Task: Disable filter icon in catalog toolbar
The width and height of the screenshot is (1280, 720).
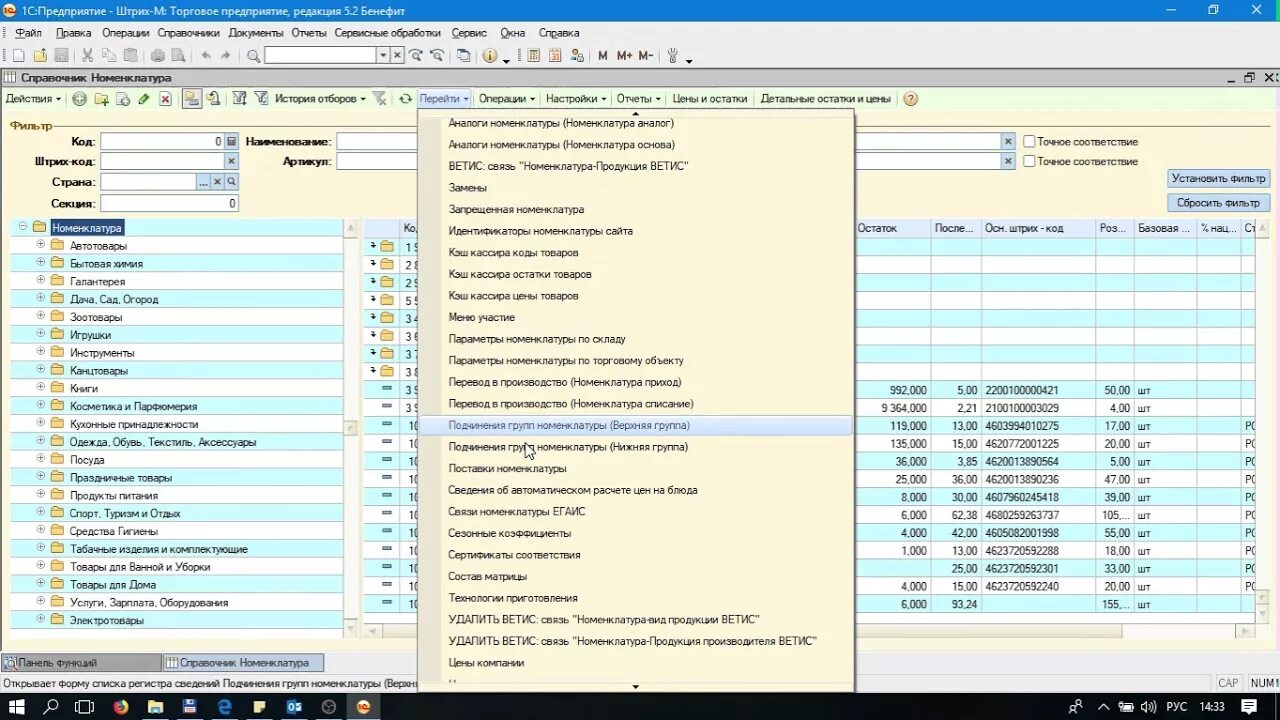Action: 379,99
